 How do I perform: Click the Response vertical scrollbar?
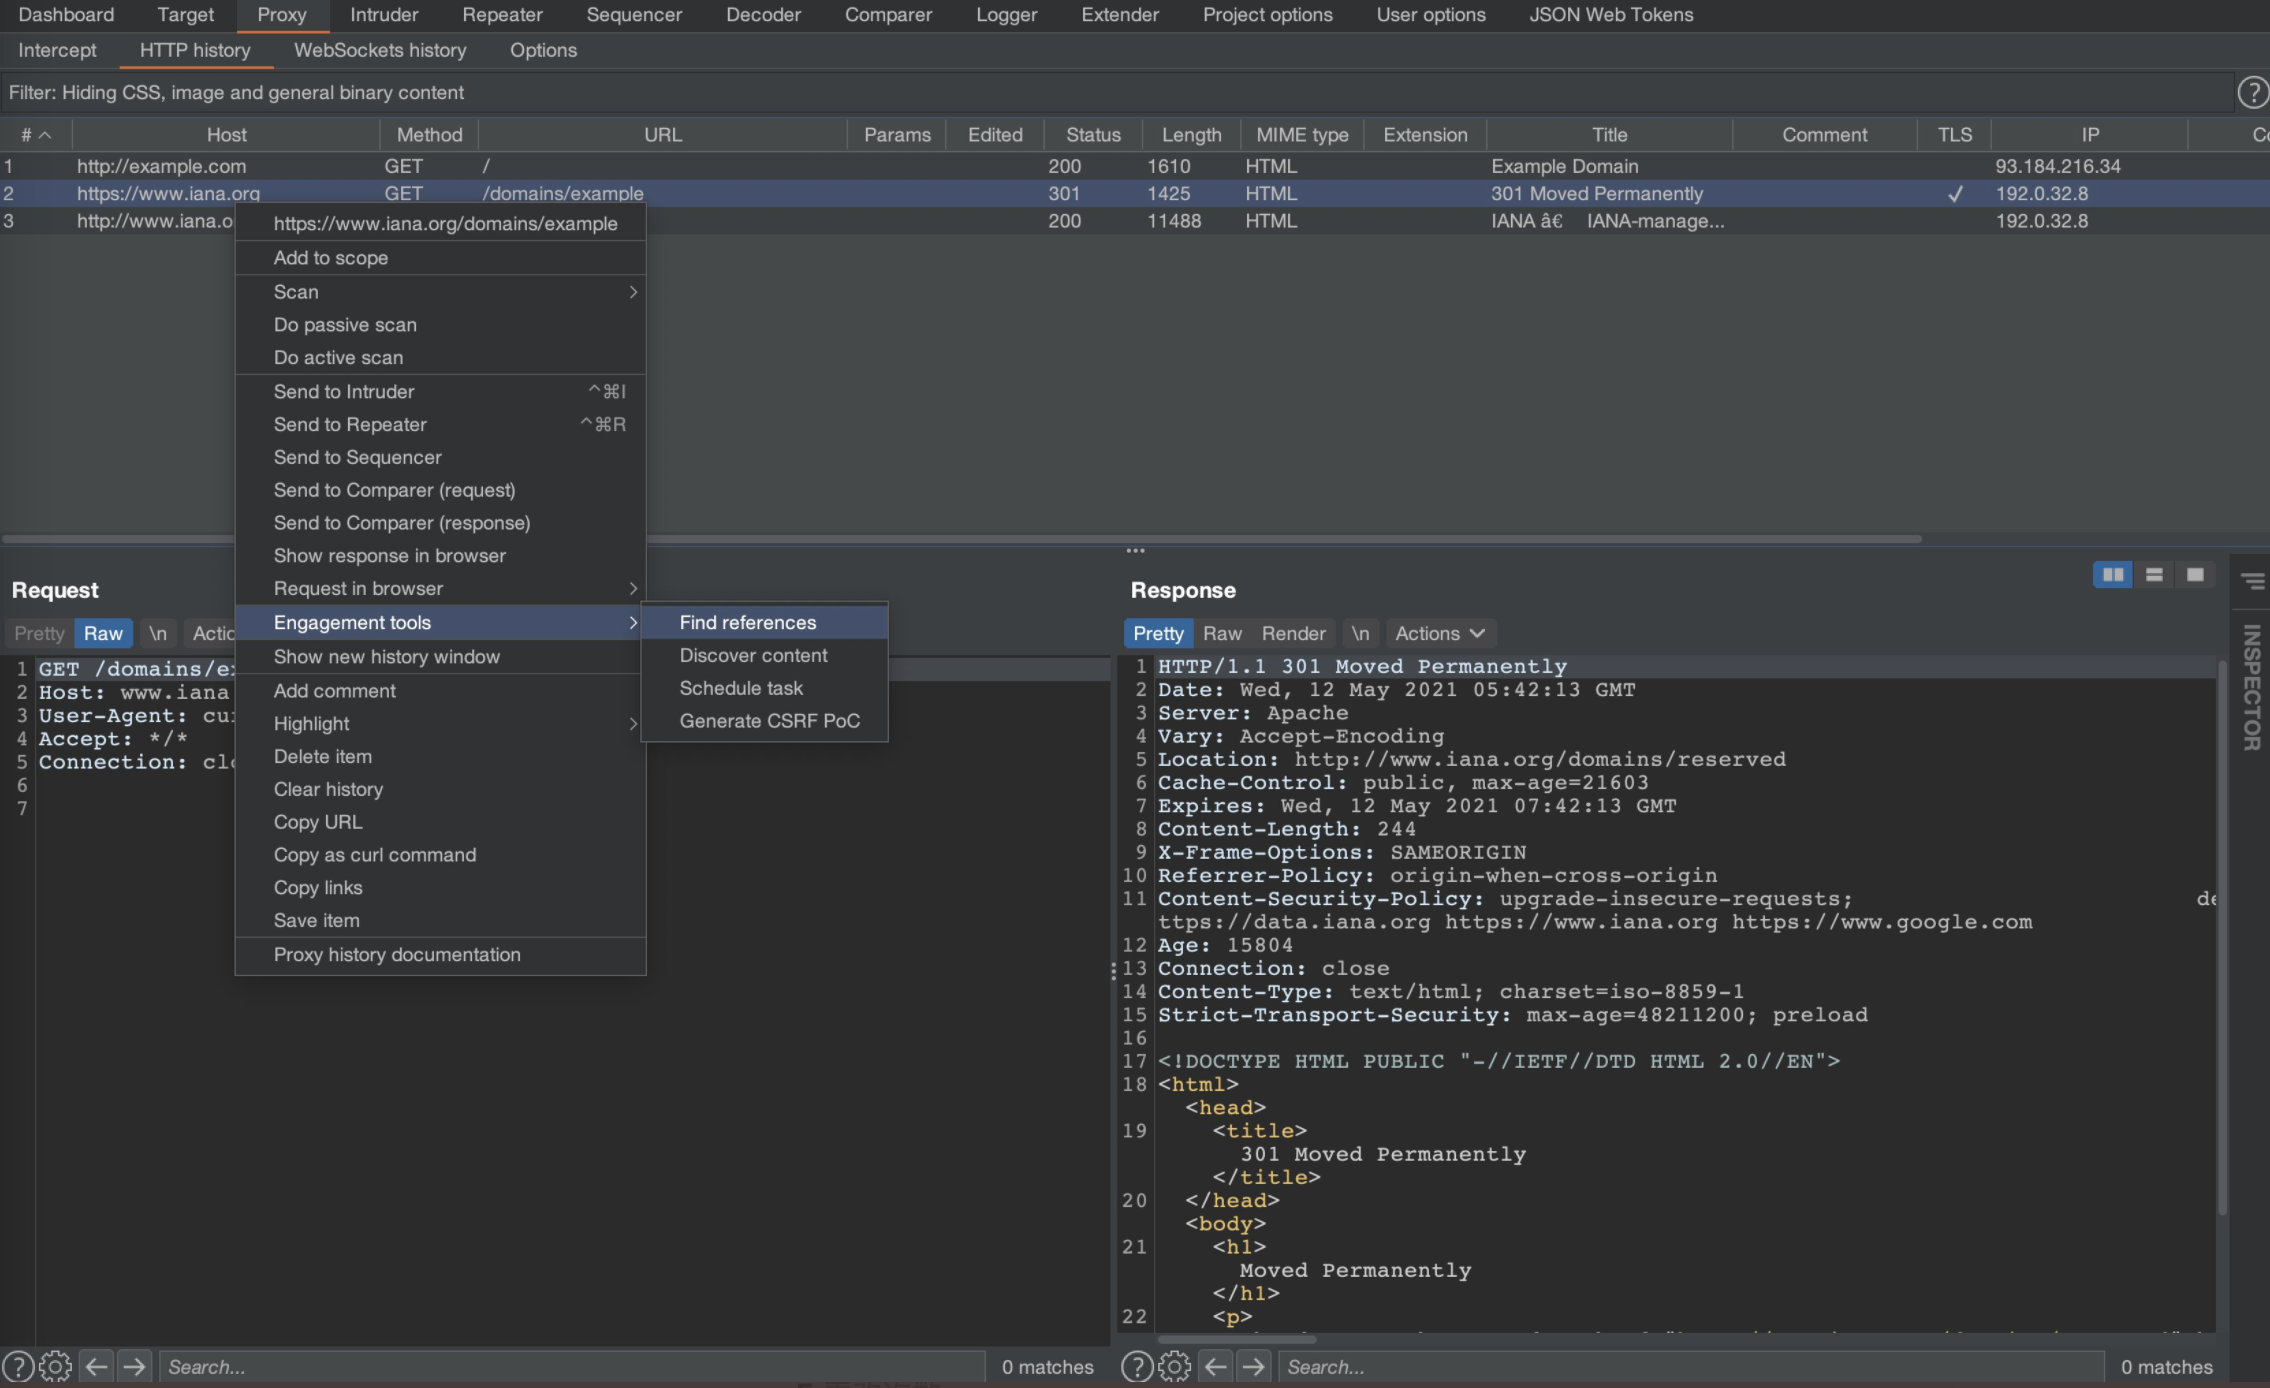(2222, 937)
